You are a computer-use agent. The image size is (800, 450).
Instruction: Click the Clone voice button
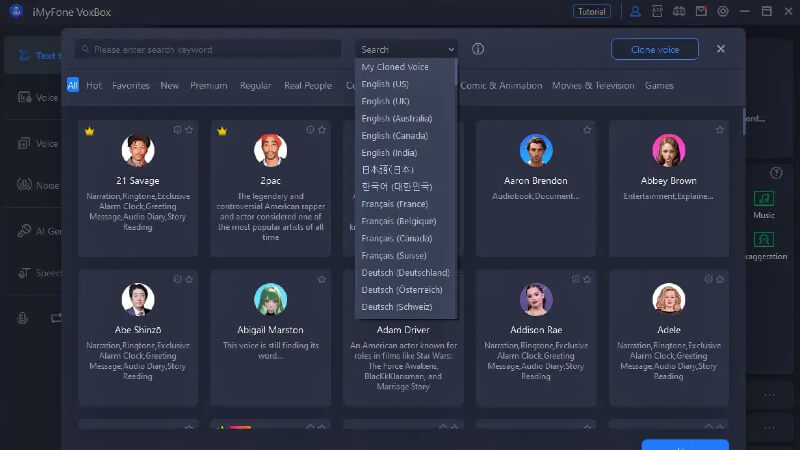pos(655,49)
